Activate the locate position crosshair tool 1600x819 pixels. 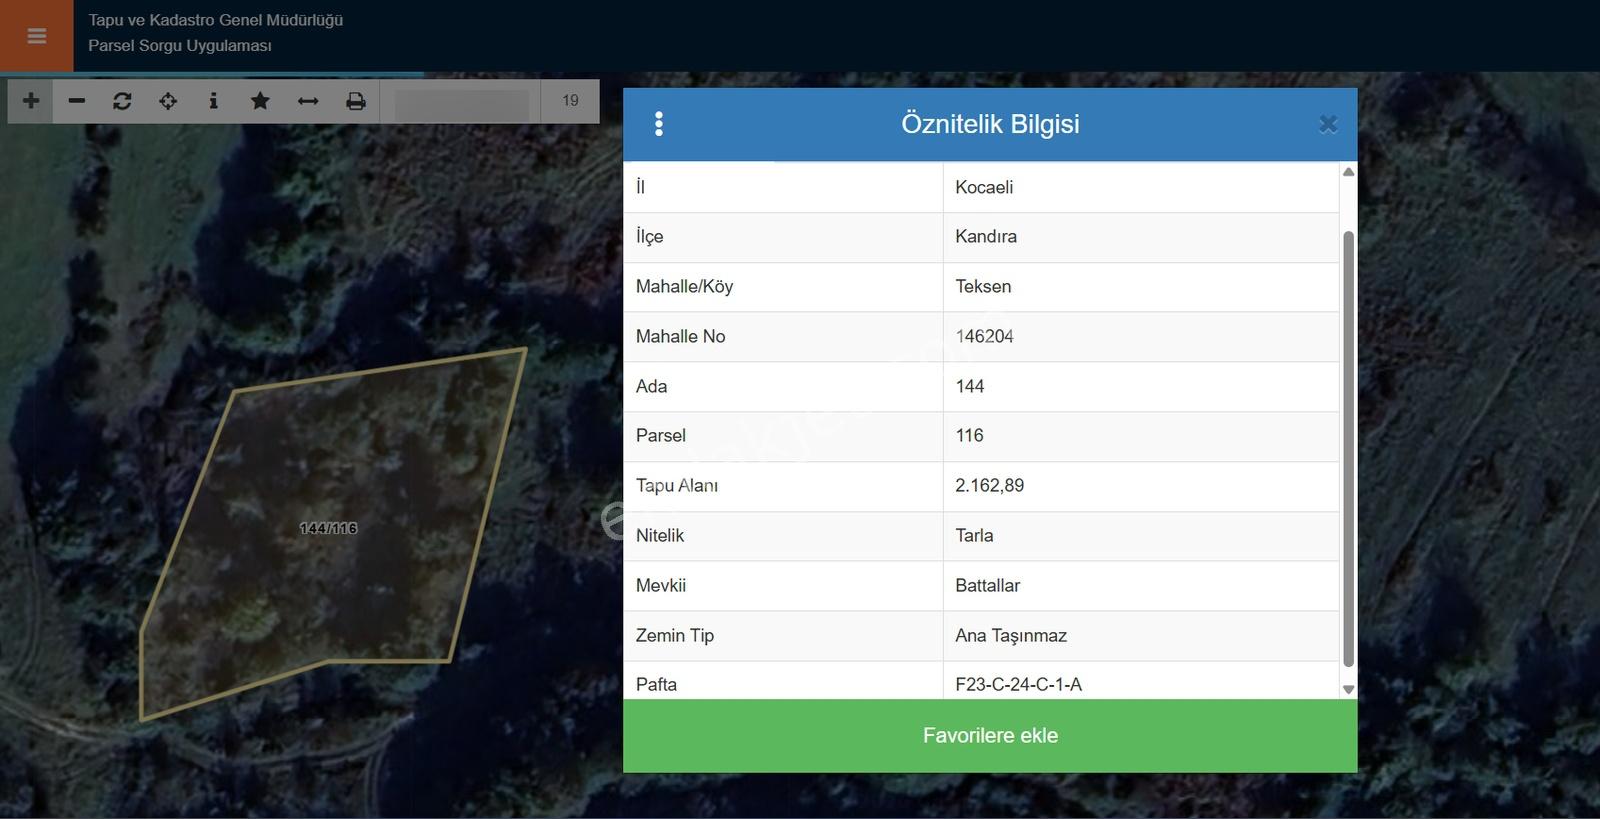coord(168,101)
